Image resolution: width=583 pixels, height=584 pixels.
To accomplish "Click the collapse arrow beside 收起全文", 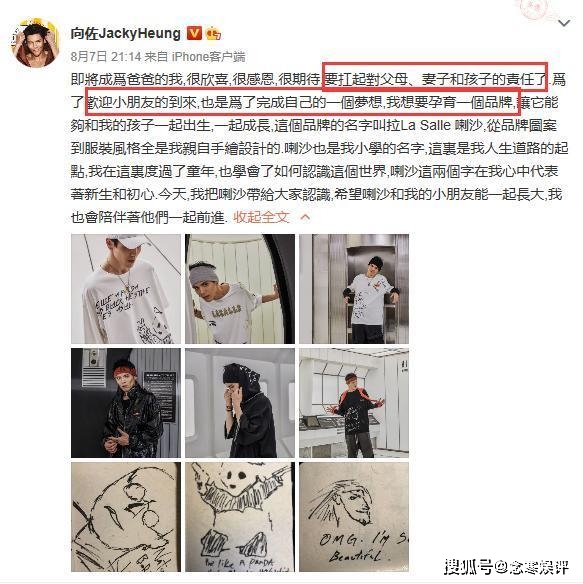I will coord(305,217).
